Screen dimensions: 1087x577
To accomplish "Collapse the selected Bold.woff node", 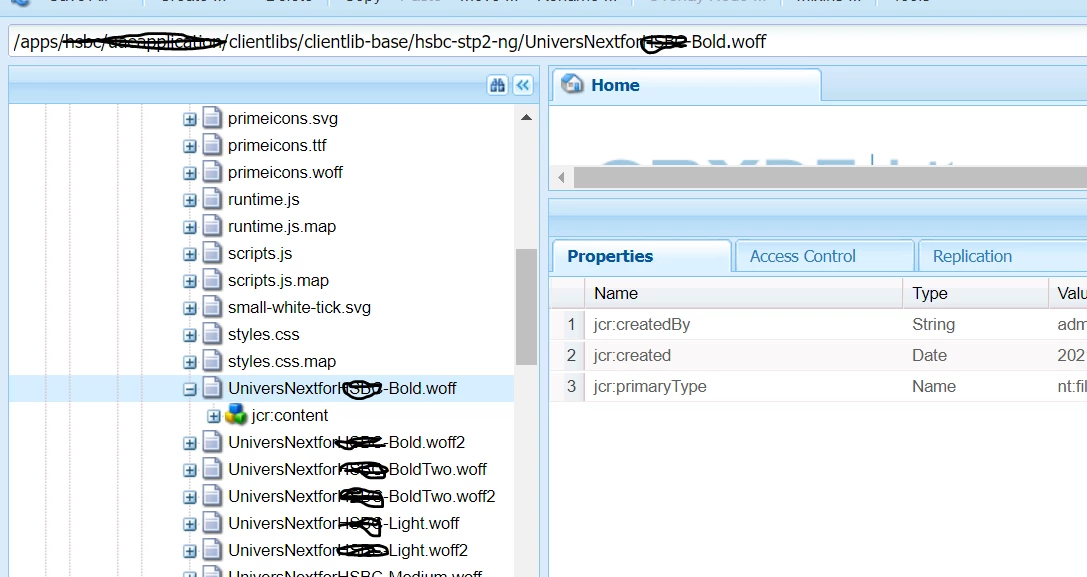I will (x=189, y=390).
